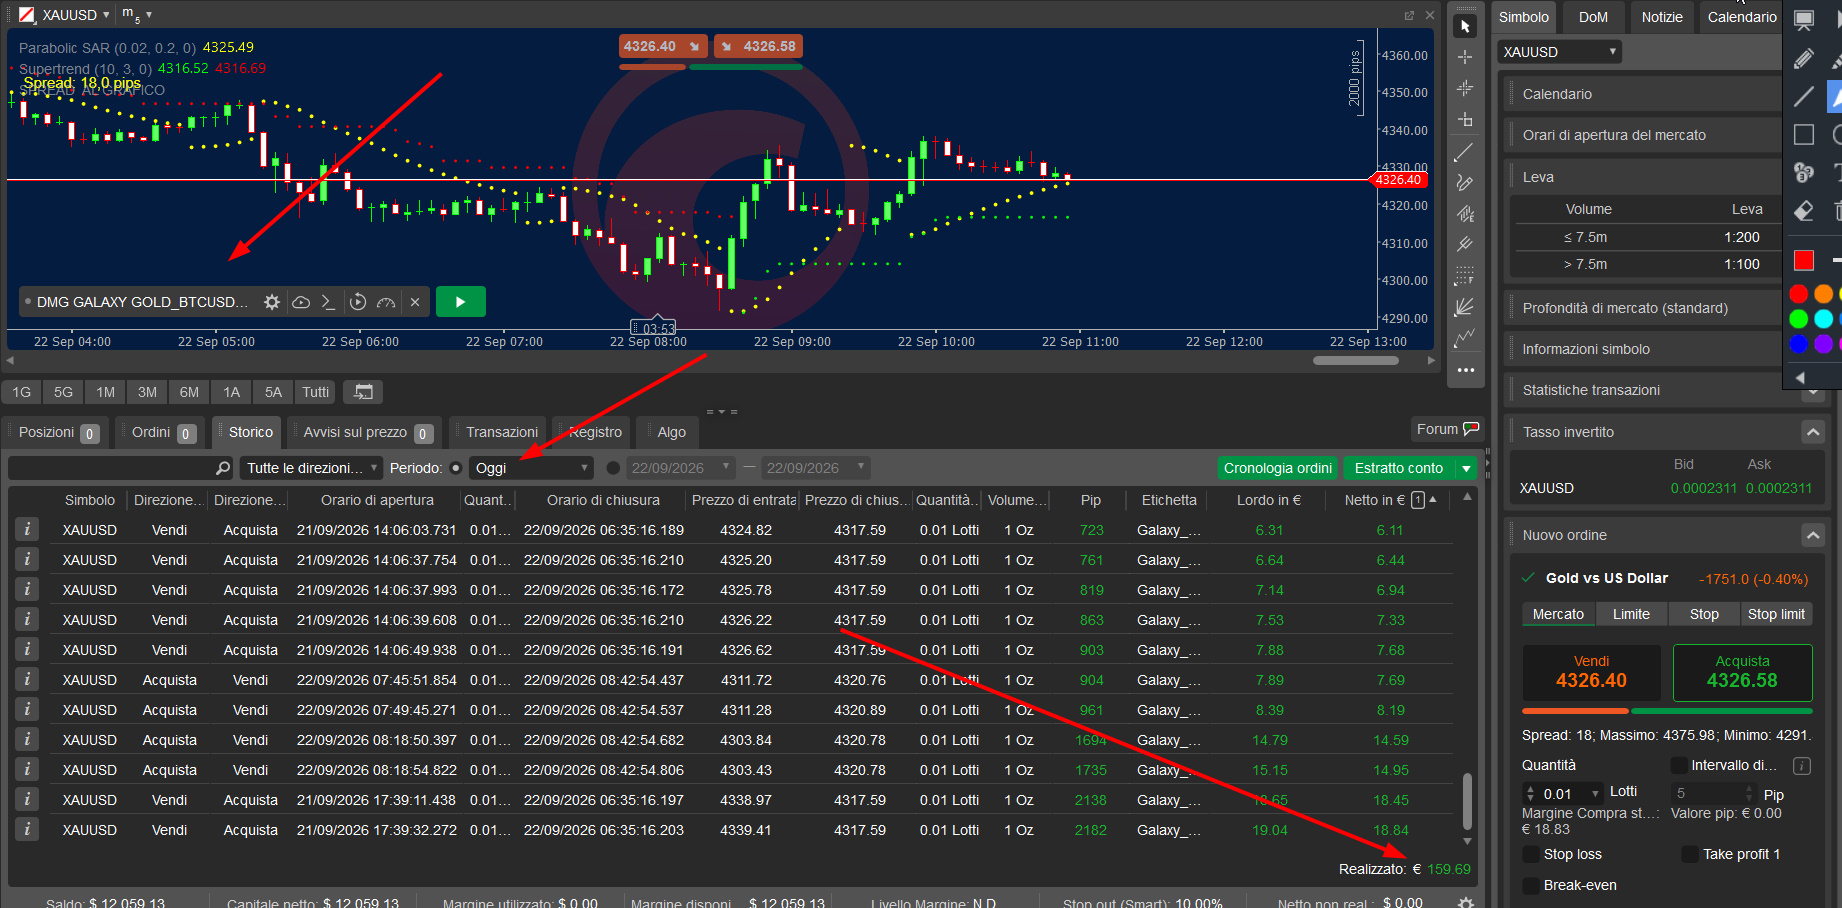Enable the Stop loss checkbox

click(1531, 854)
